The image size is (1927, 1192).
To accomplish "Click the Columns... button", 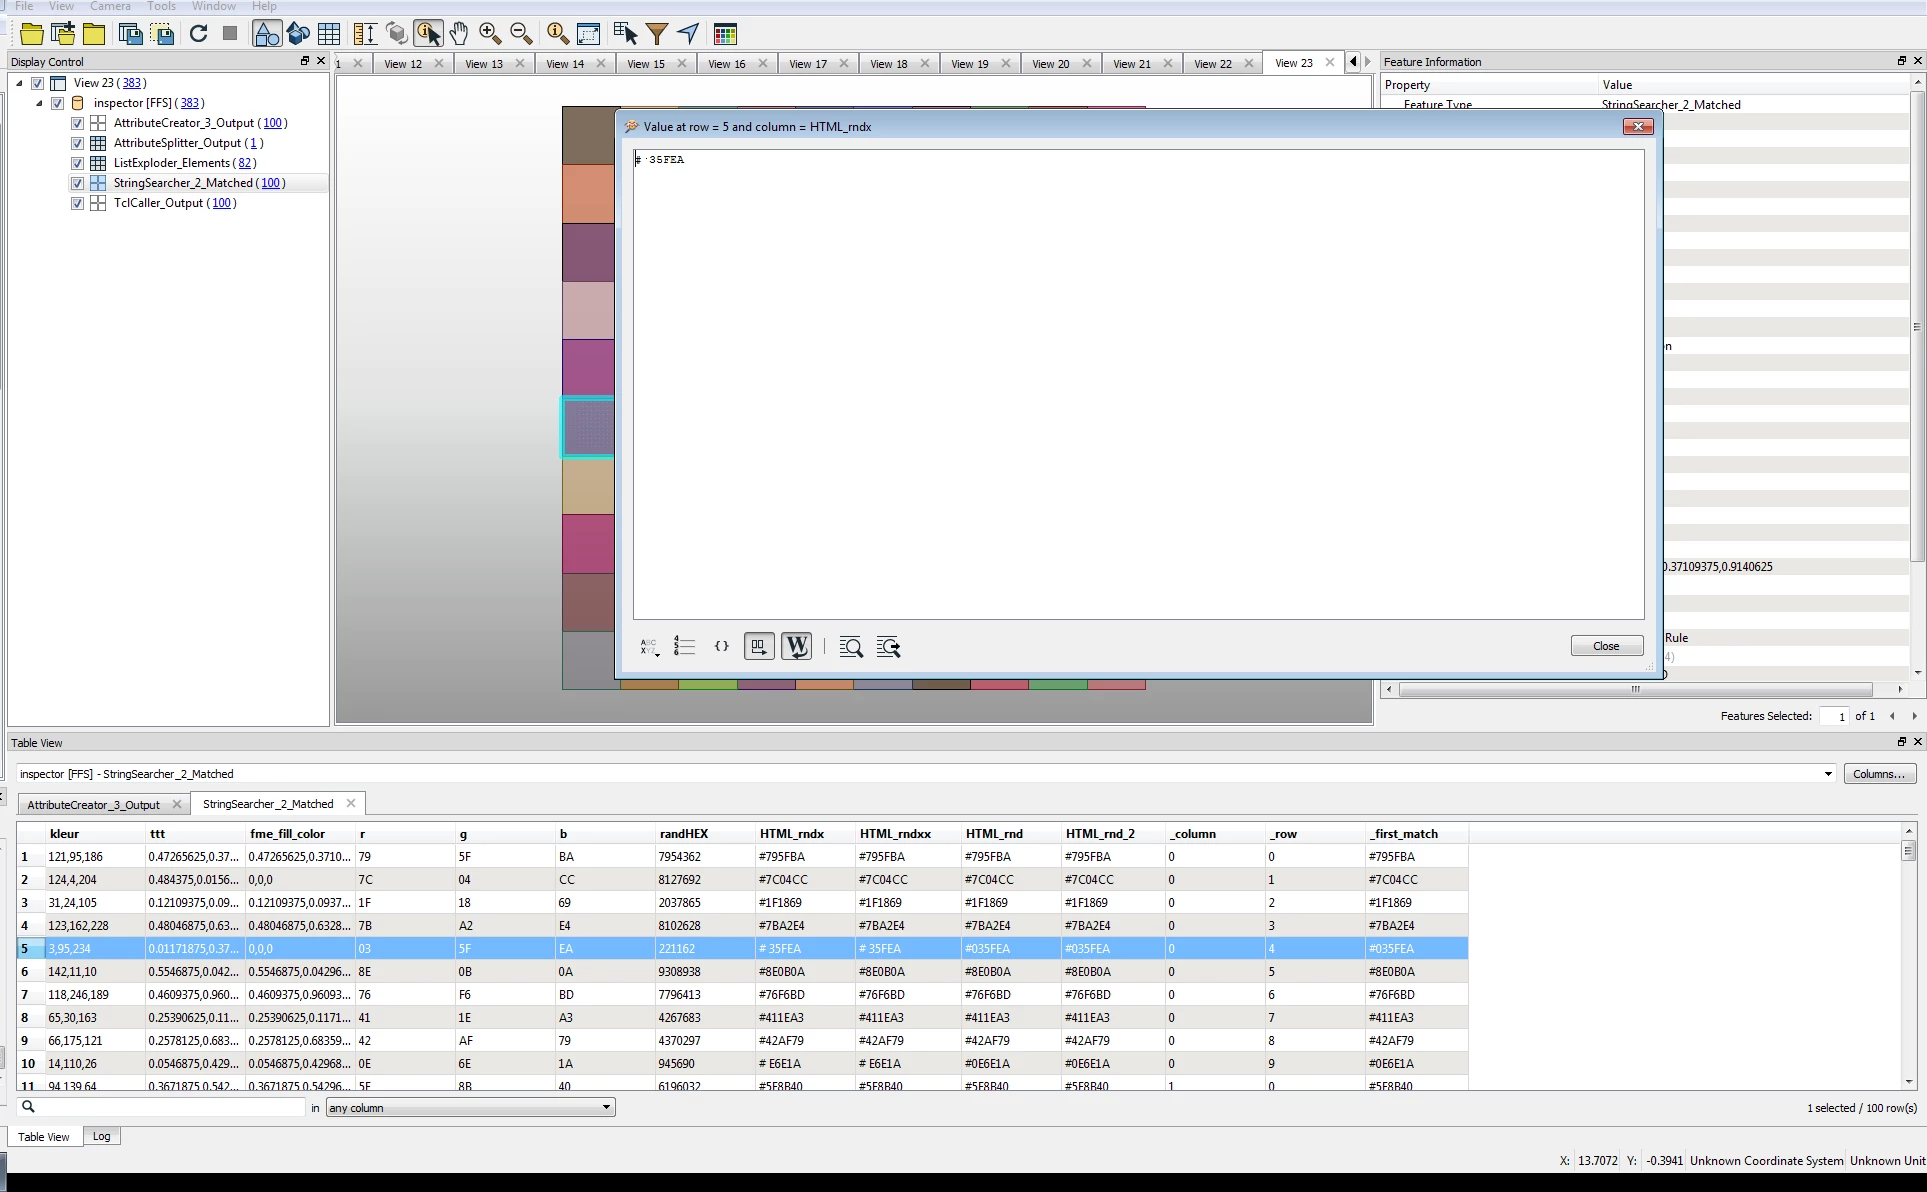I will coord(1879,774).
